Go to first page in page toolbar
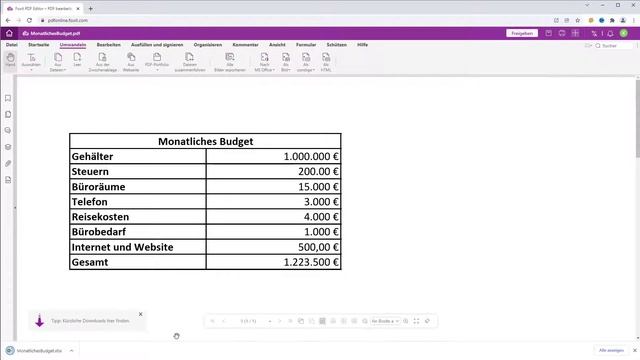This screenshot has width=640, height=360. click(212, 321)
